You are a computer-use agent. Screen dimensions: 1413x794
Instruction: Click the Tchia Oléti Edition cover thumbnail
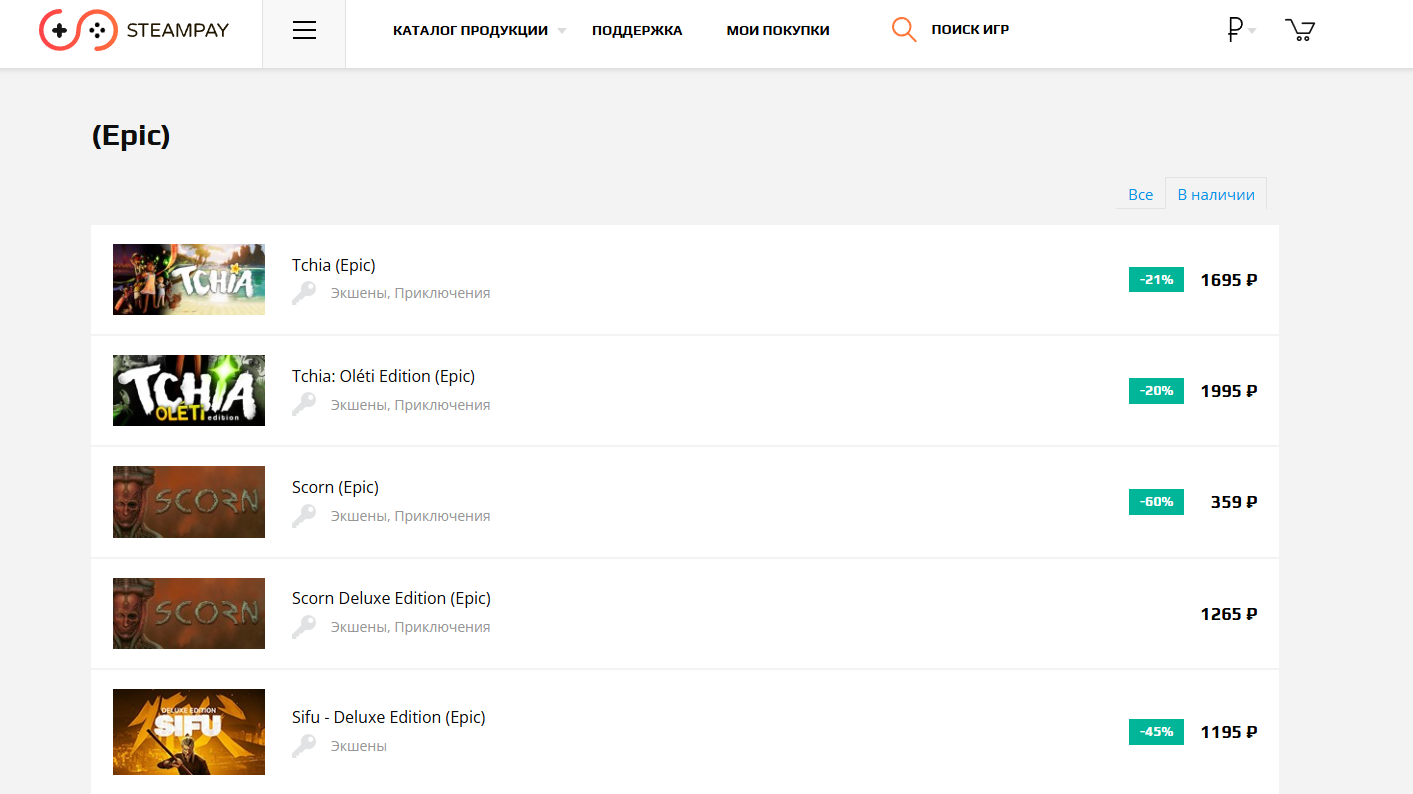189,391
